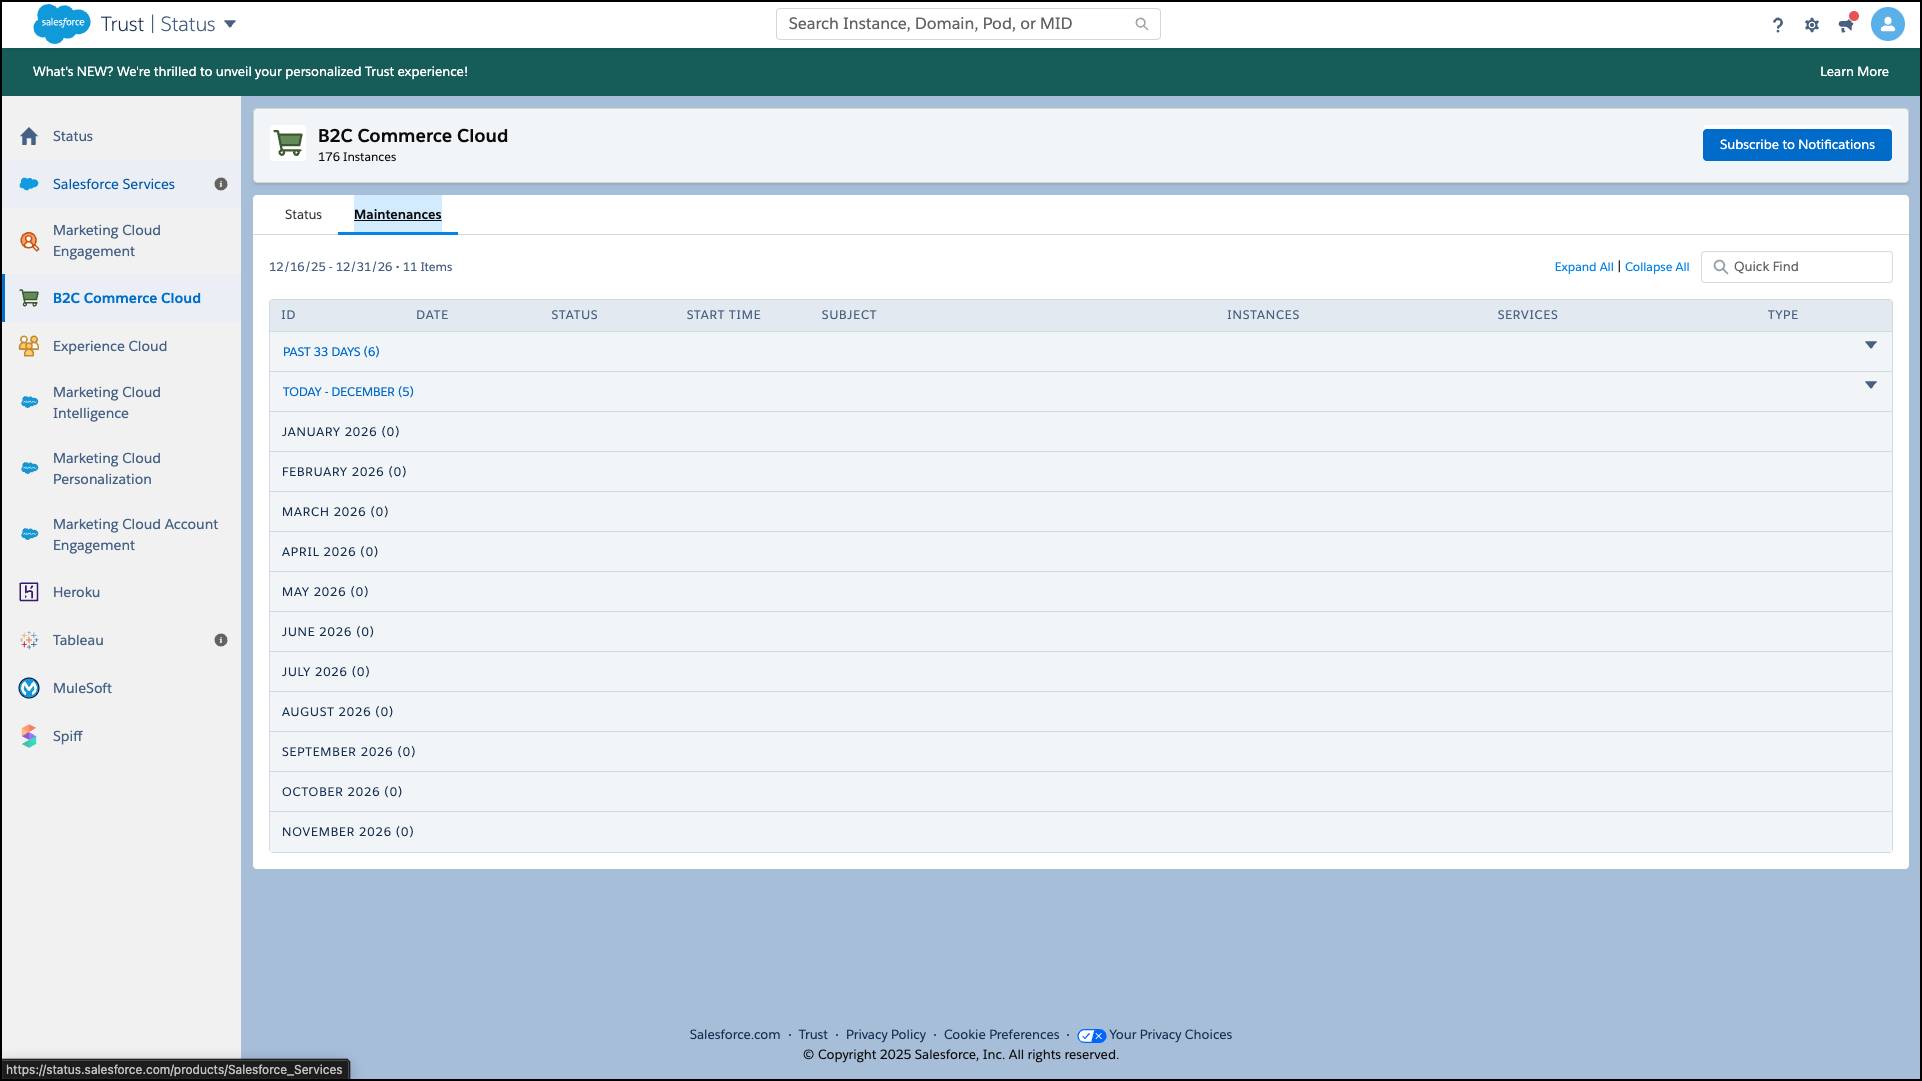The height and width of the screenshot is (1081, 1922).
Task: Open Marketing Cloud Engagement in the sidebar
Action: tap(107, 241)
